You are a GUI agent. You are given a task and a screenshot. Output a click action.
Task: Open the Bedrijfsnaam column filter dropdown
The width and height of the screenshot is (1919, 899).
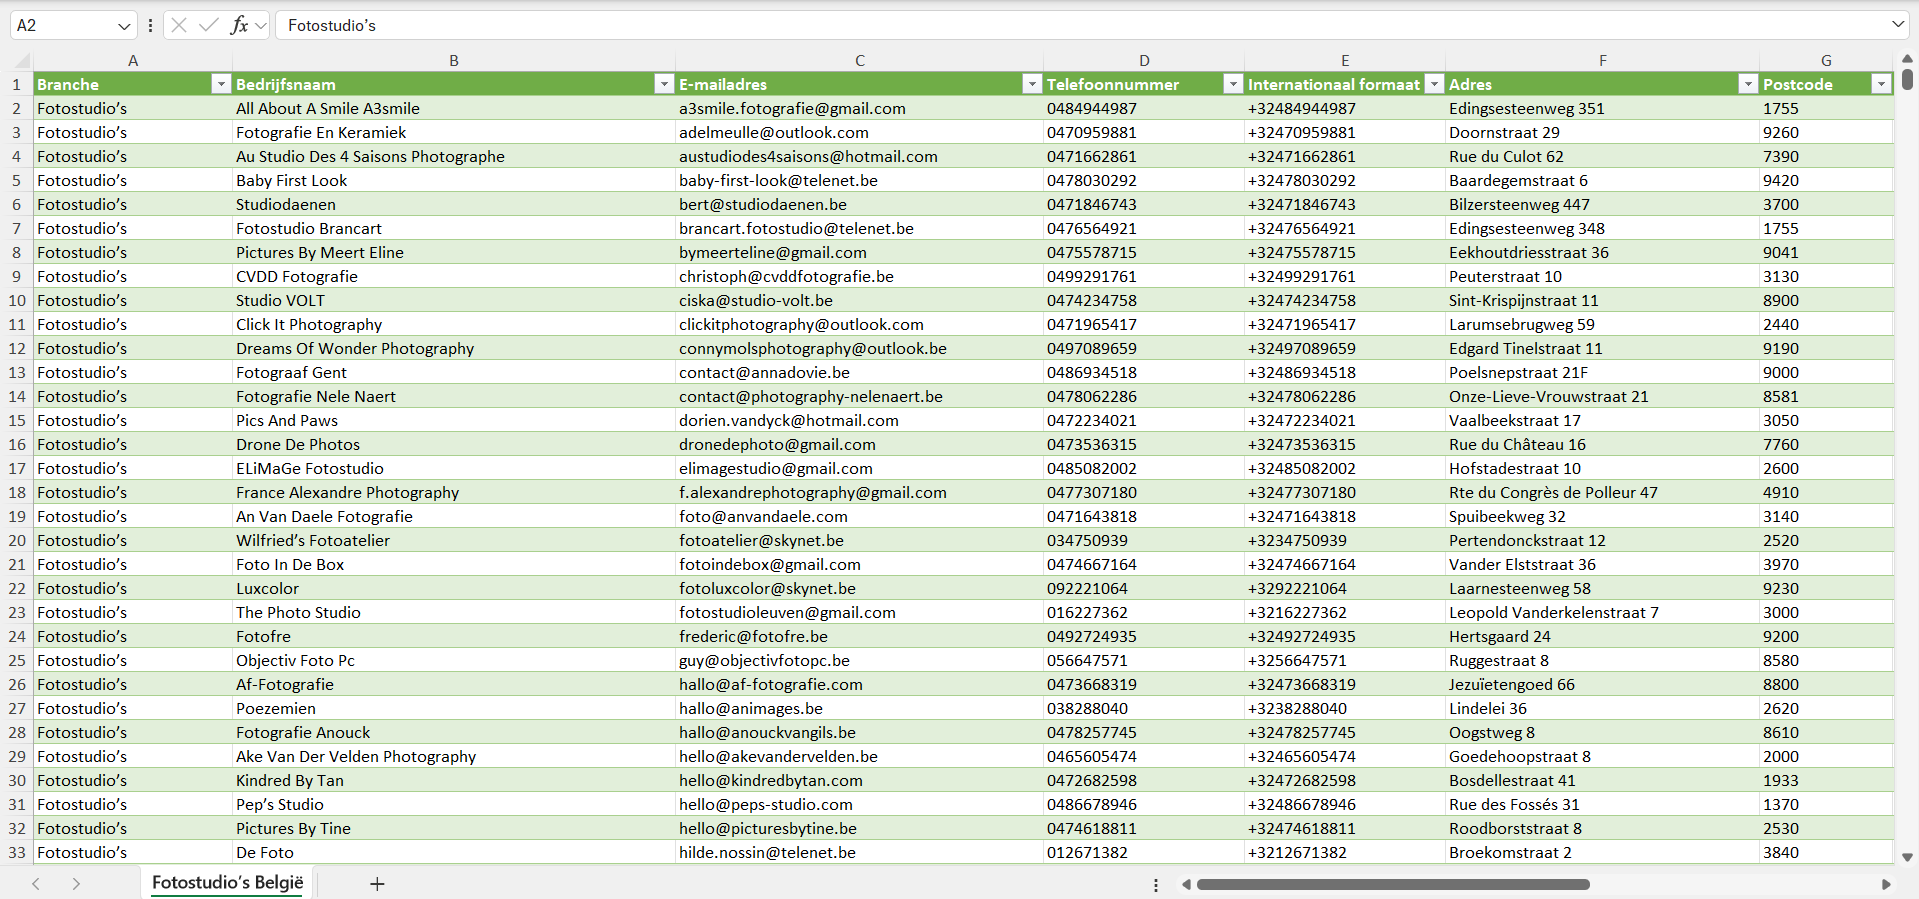click(x=663, y=84)
